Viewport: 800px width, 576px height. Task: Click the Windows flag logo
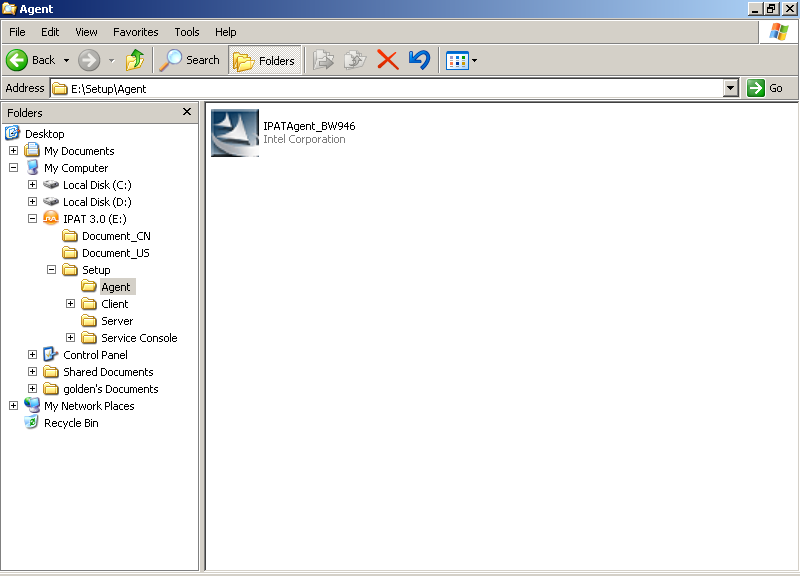pos(779,32)
